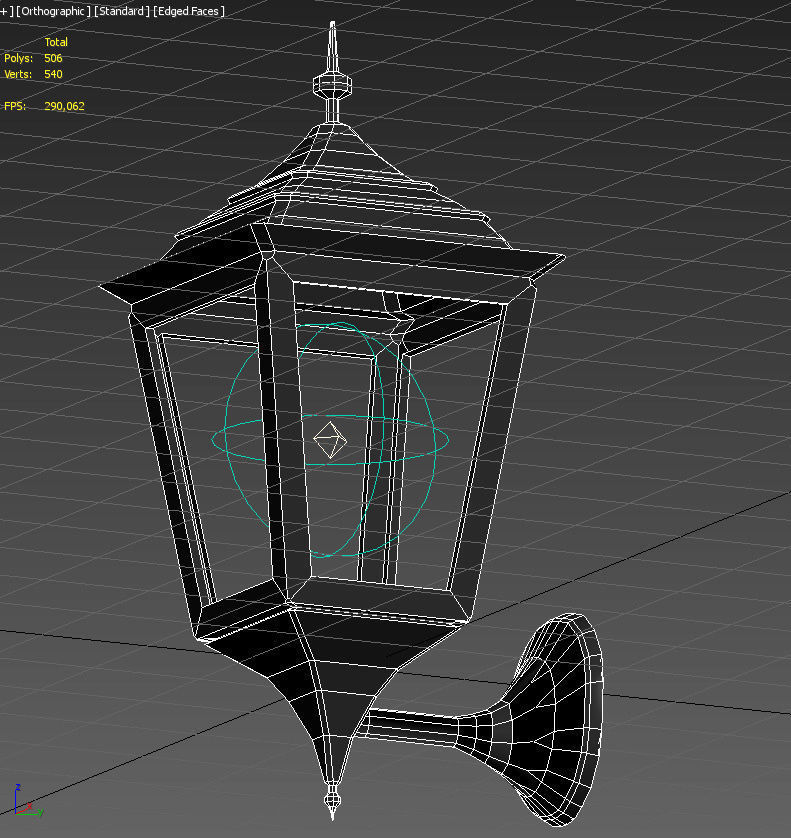Open the [Orthographic] viewport view menu

point(53,11)
